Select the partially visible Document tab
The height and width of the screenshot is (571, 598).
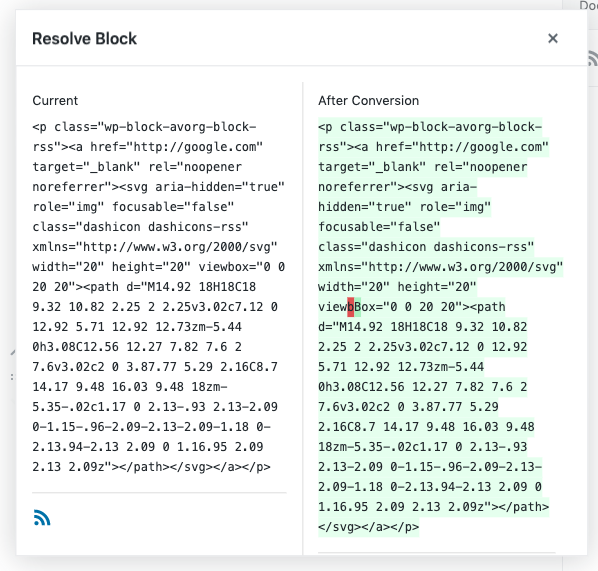point(588,5)
